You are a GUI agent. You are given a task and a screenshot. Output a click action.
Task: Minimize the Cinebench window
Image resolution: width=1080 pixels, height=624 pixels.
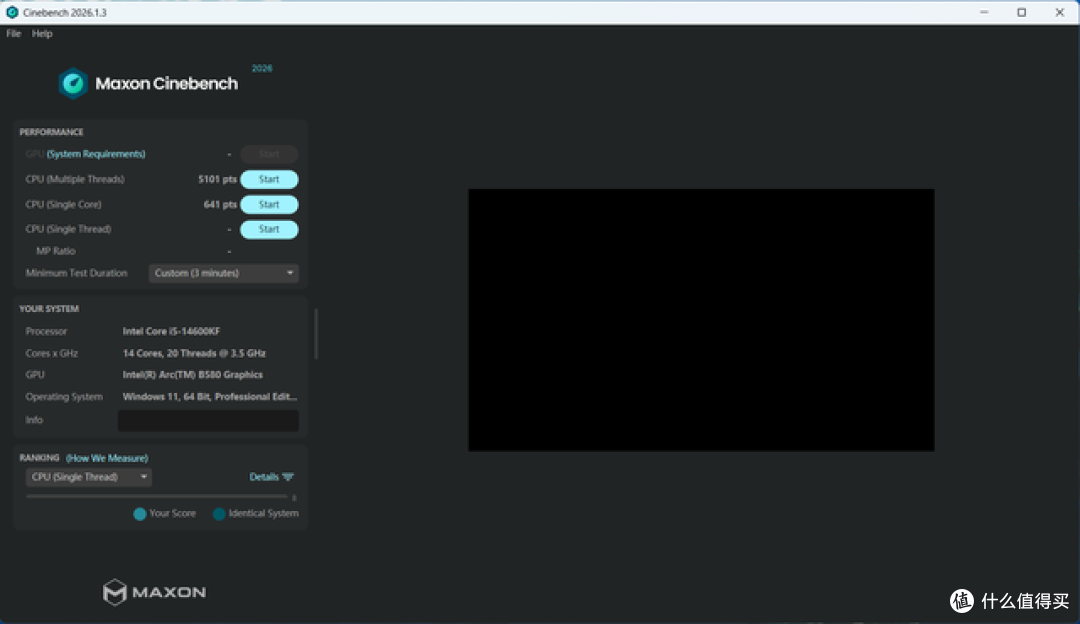point(984,12)
